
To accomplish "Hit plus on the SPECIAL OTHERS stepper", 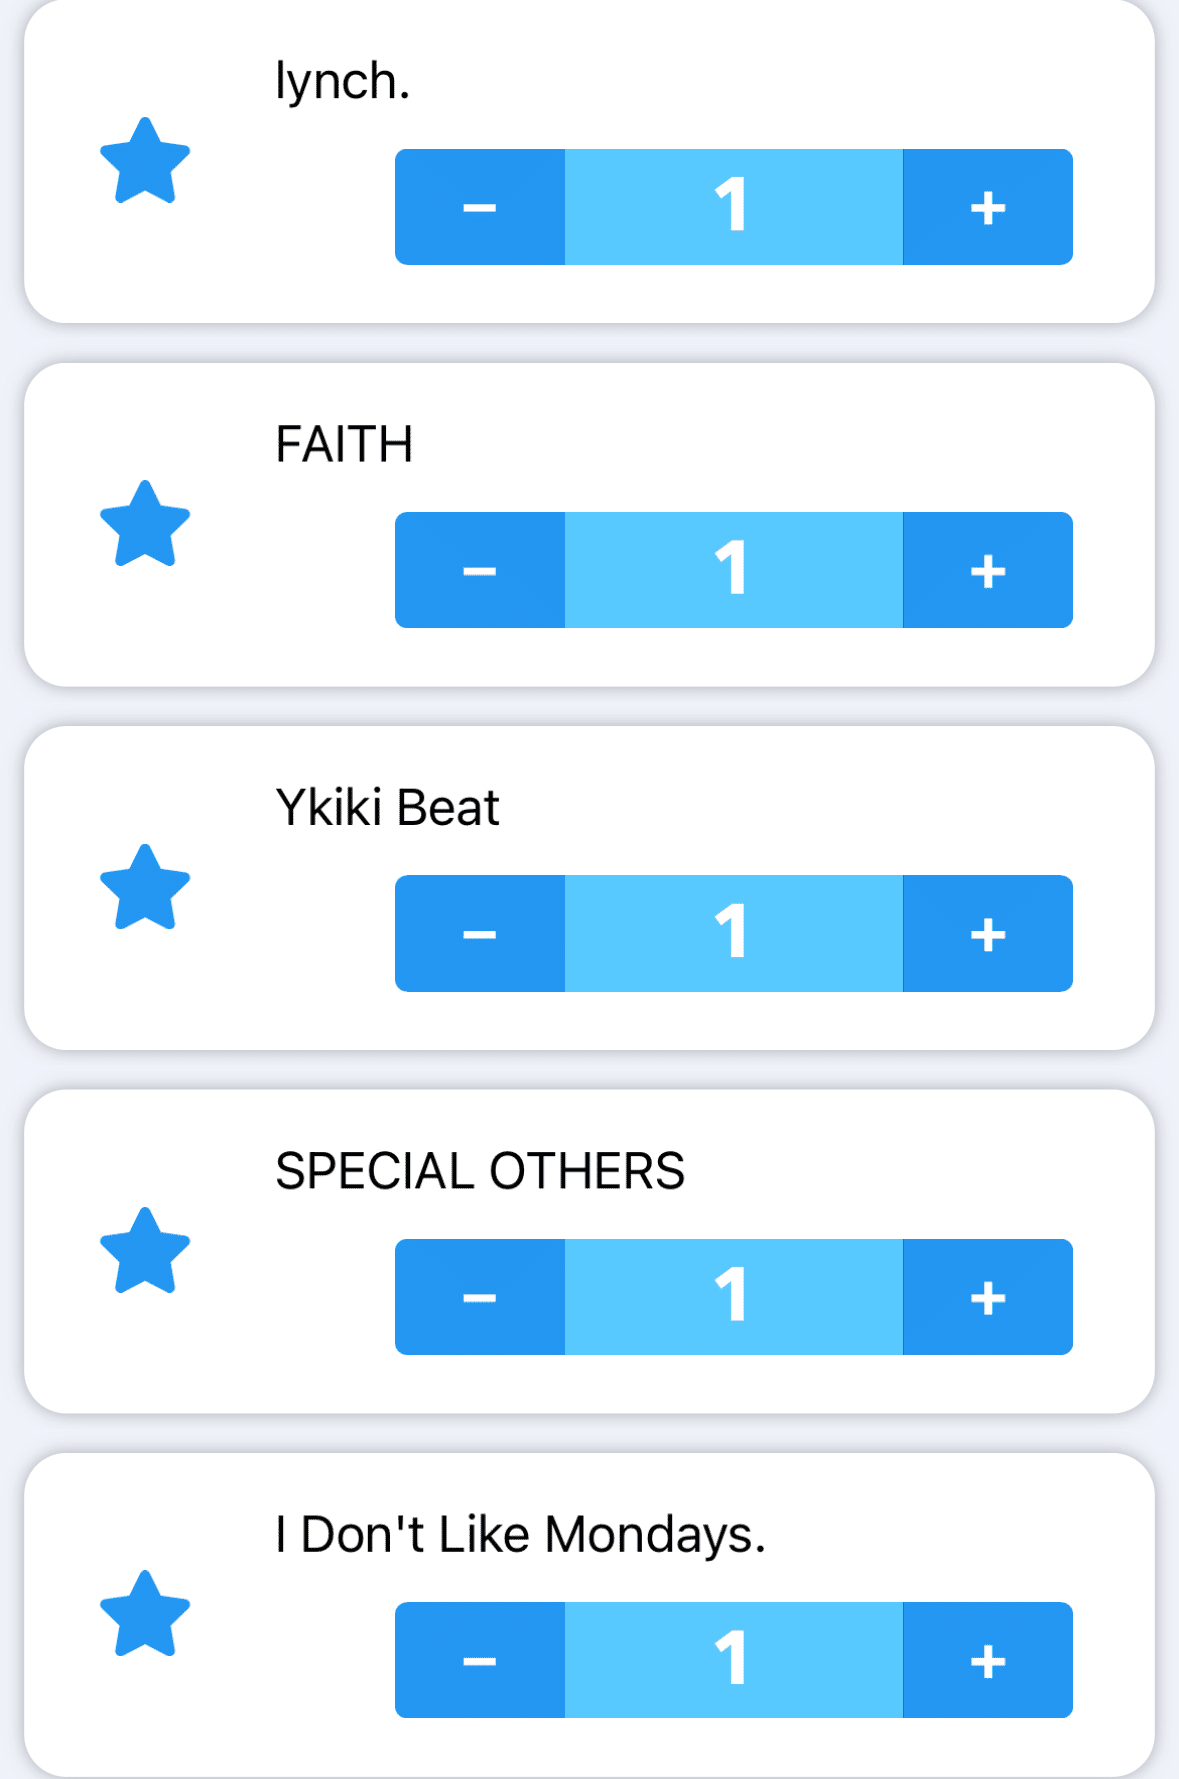I will (987, 1297).
